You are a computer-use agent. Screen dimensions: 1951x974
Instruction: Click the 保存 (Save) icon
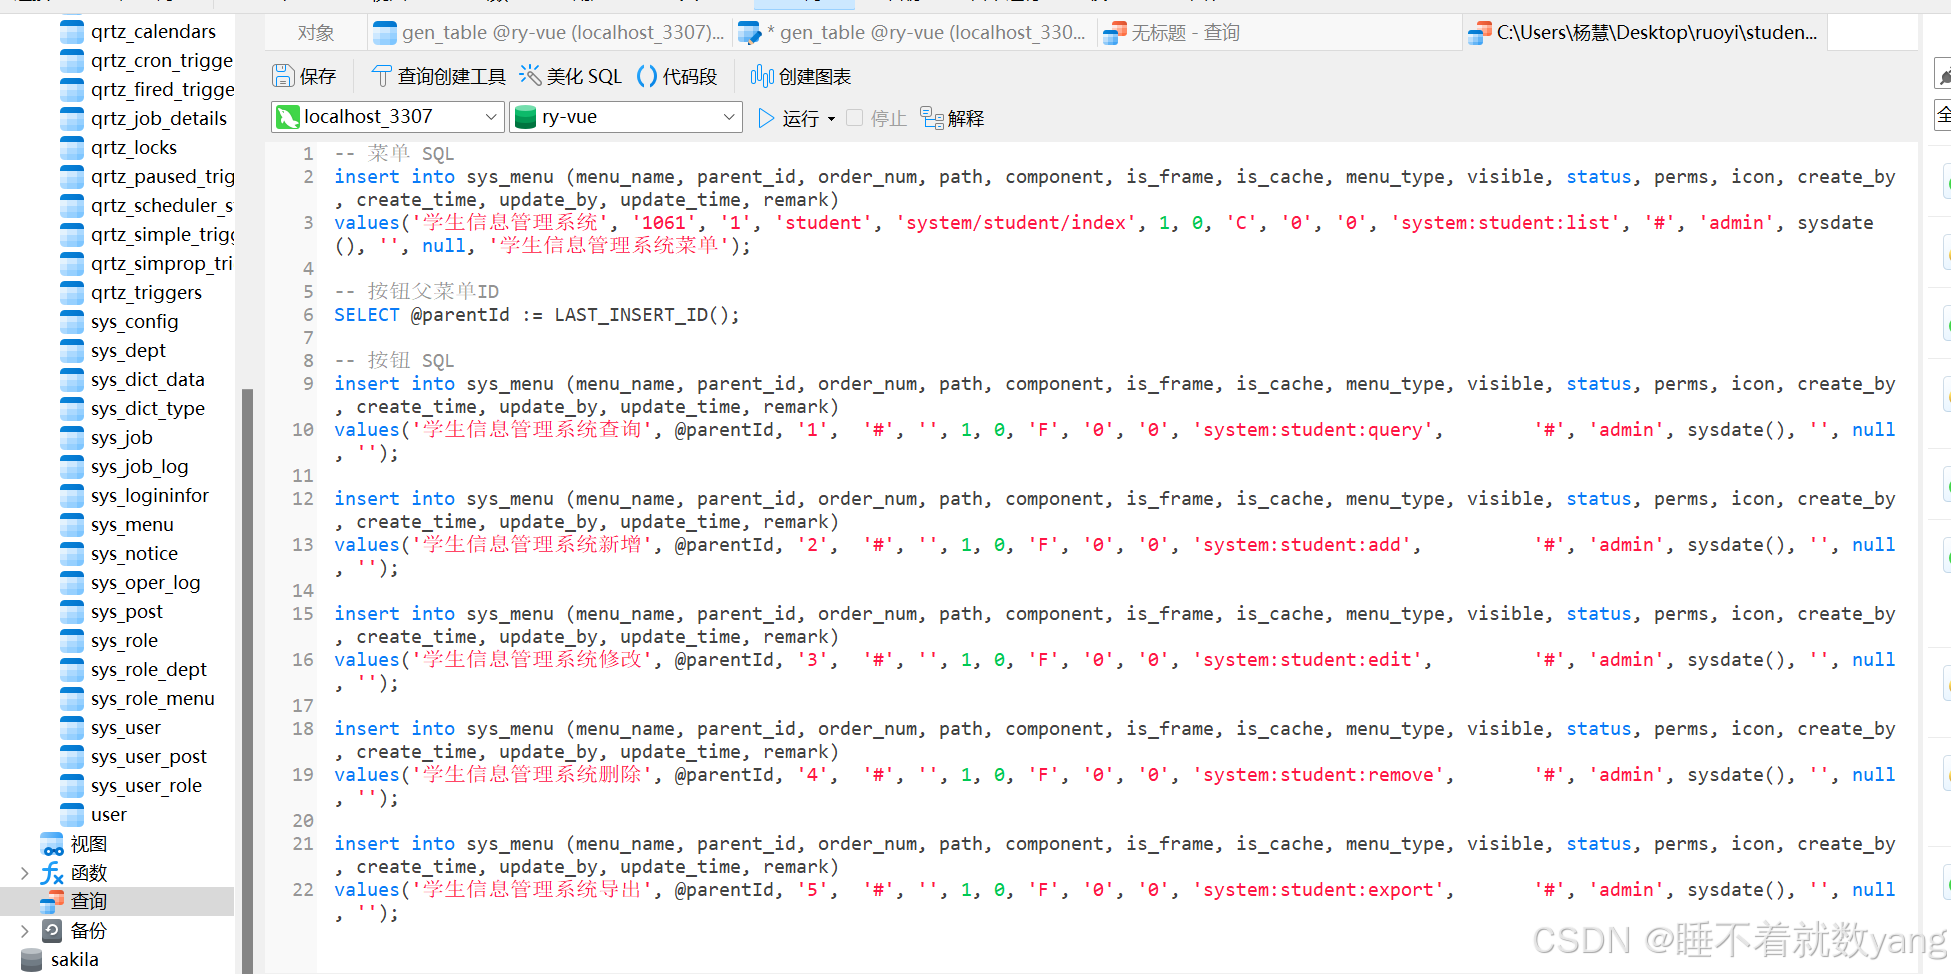click(283, 75)
